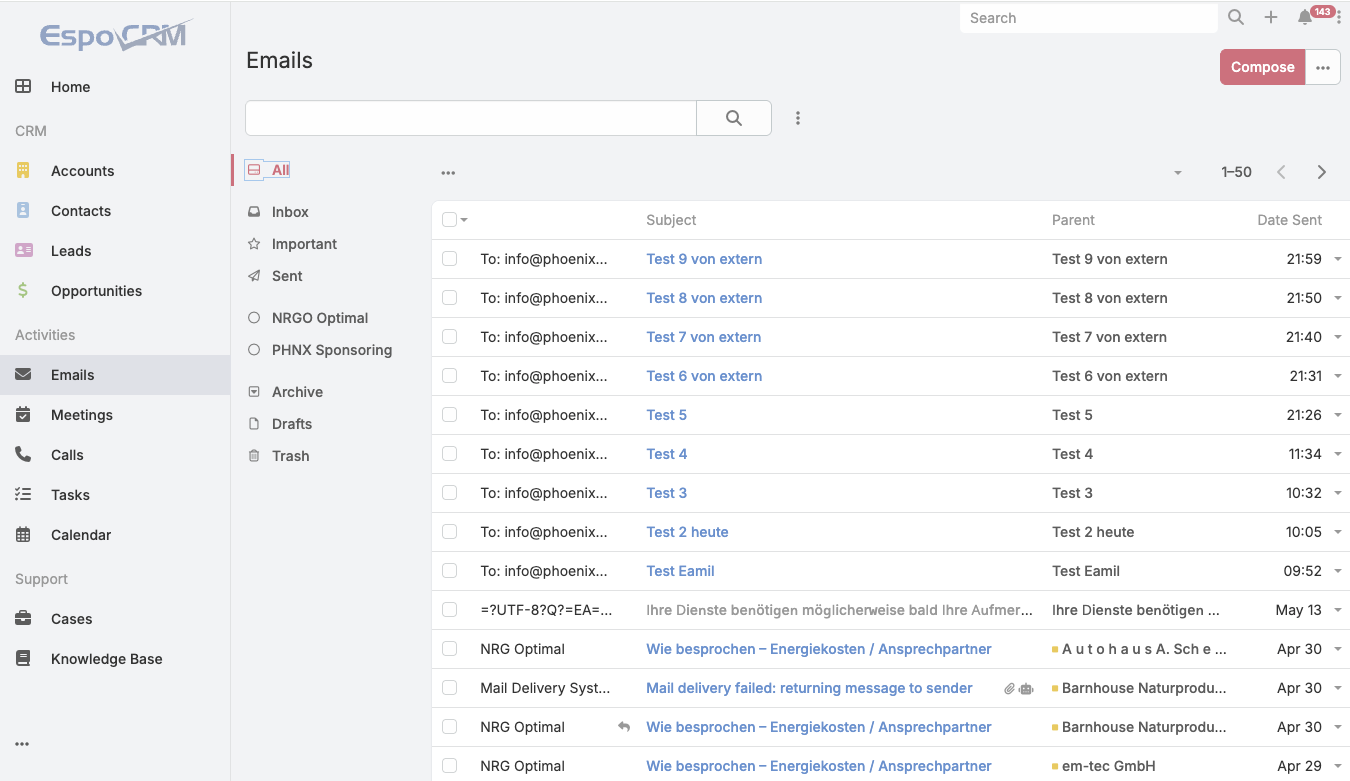Open the list actions menu above the table
Screen dimensions: 1350x781
coord(448,173)
